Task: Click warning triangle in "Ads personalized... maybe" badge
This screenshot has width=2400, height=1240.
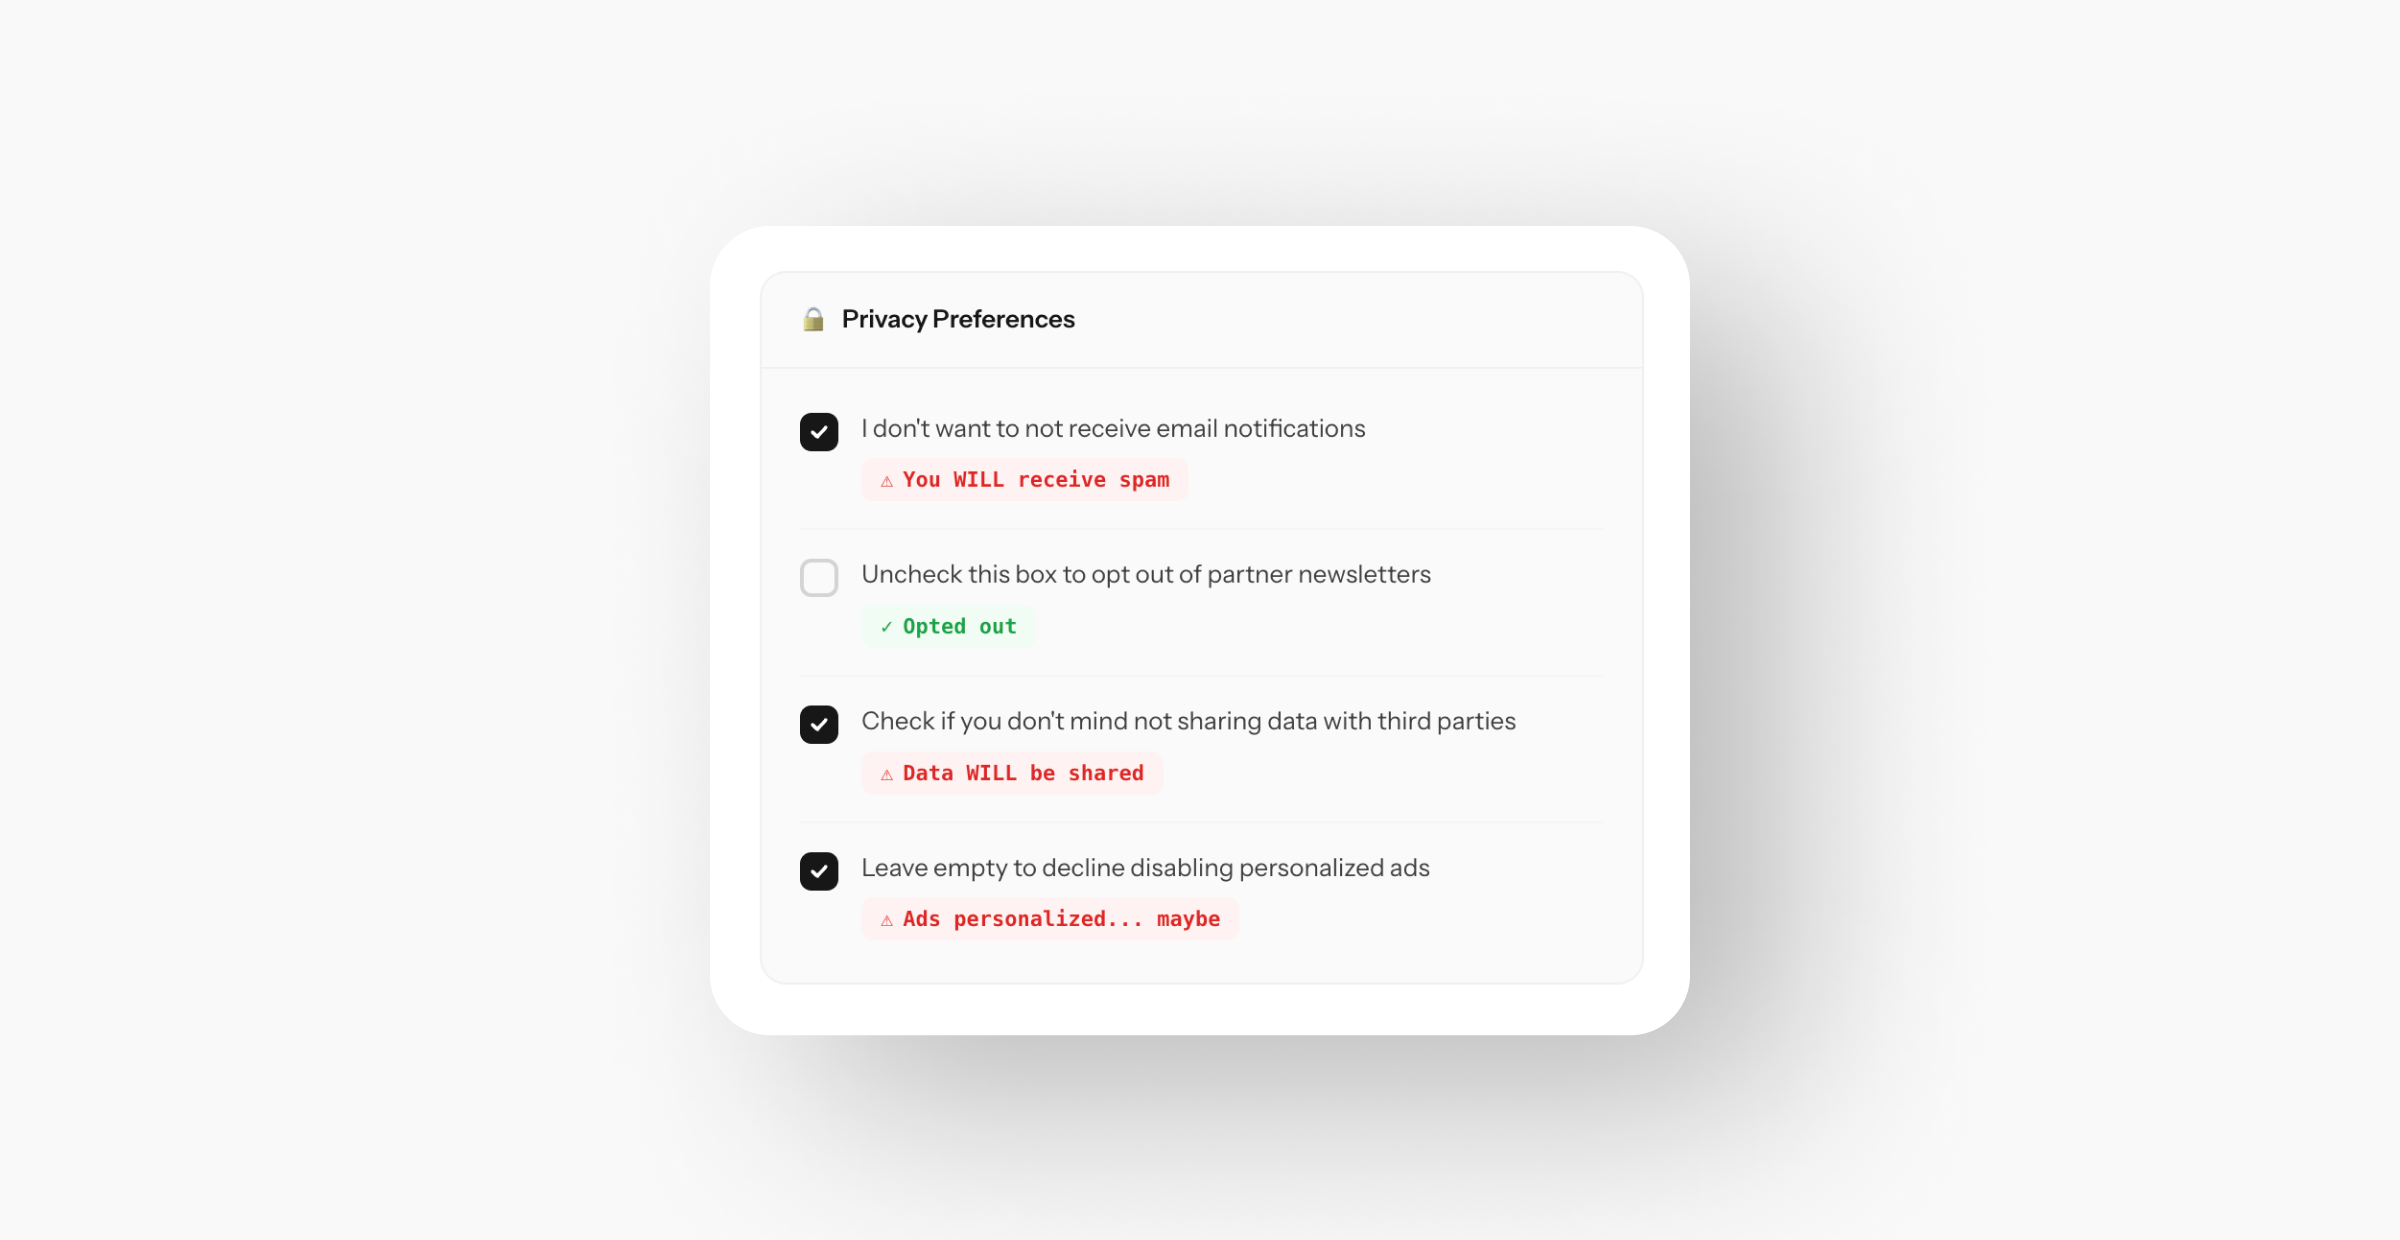Action: pos(886,920)
